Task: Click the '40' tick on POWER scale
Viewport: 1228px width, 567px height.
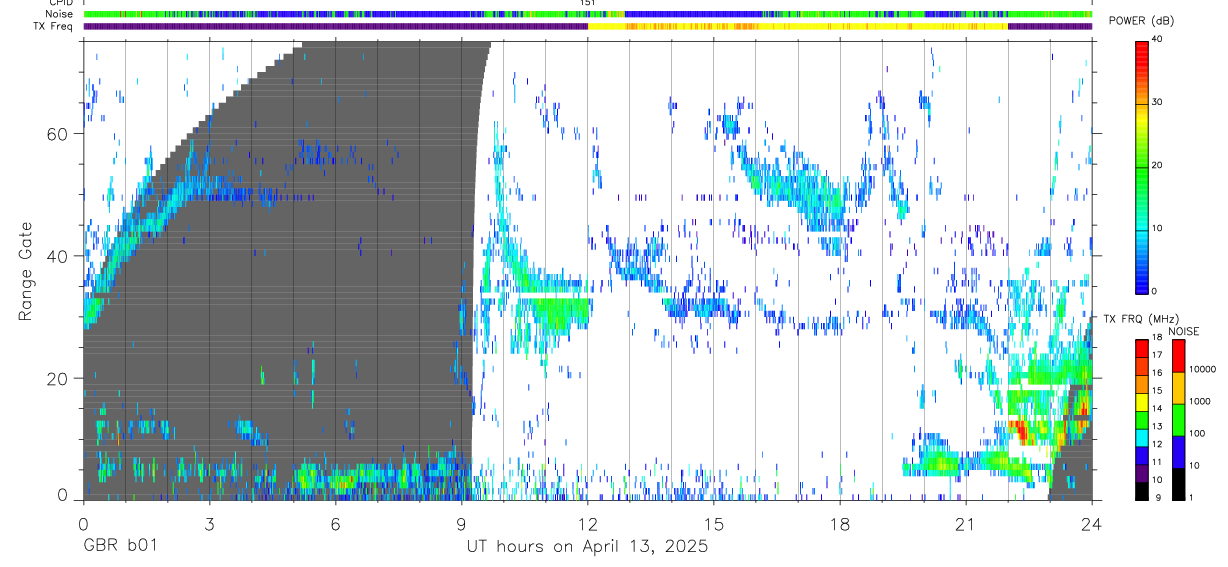Action: 1158,39
